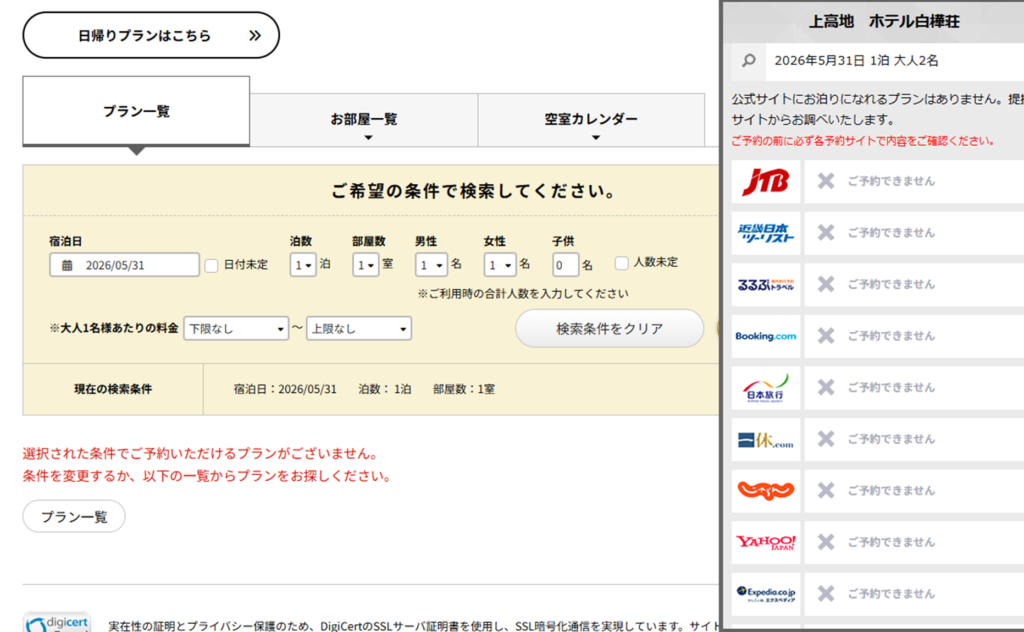Switch to the 空室カレンダー tab
Screen dimensions: 1024x632
(x=591, y=120)
